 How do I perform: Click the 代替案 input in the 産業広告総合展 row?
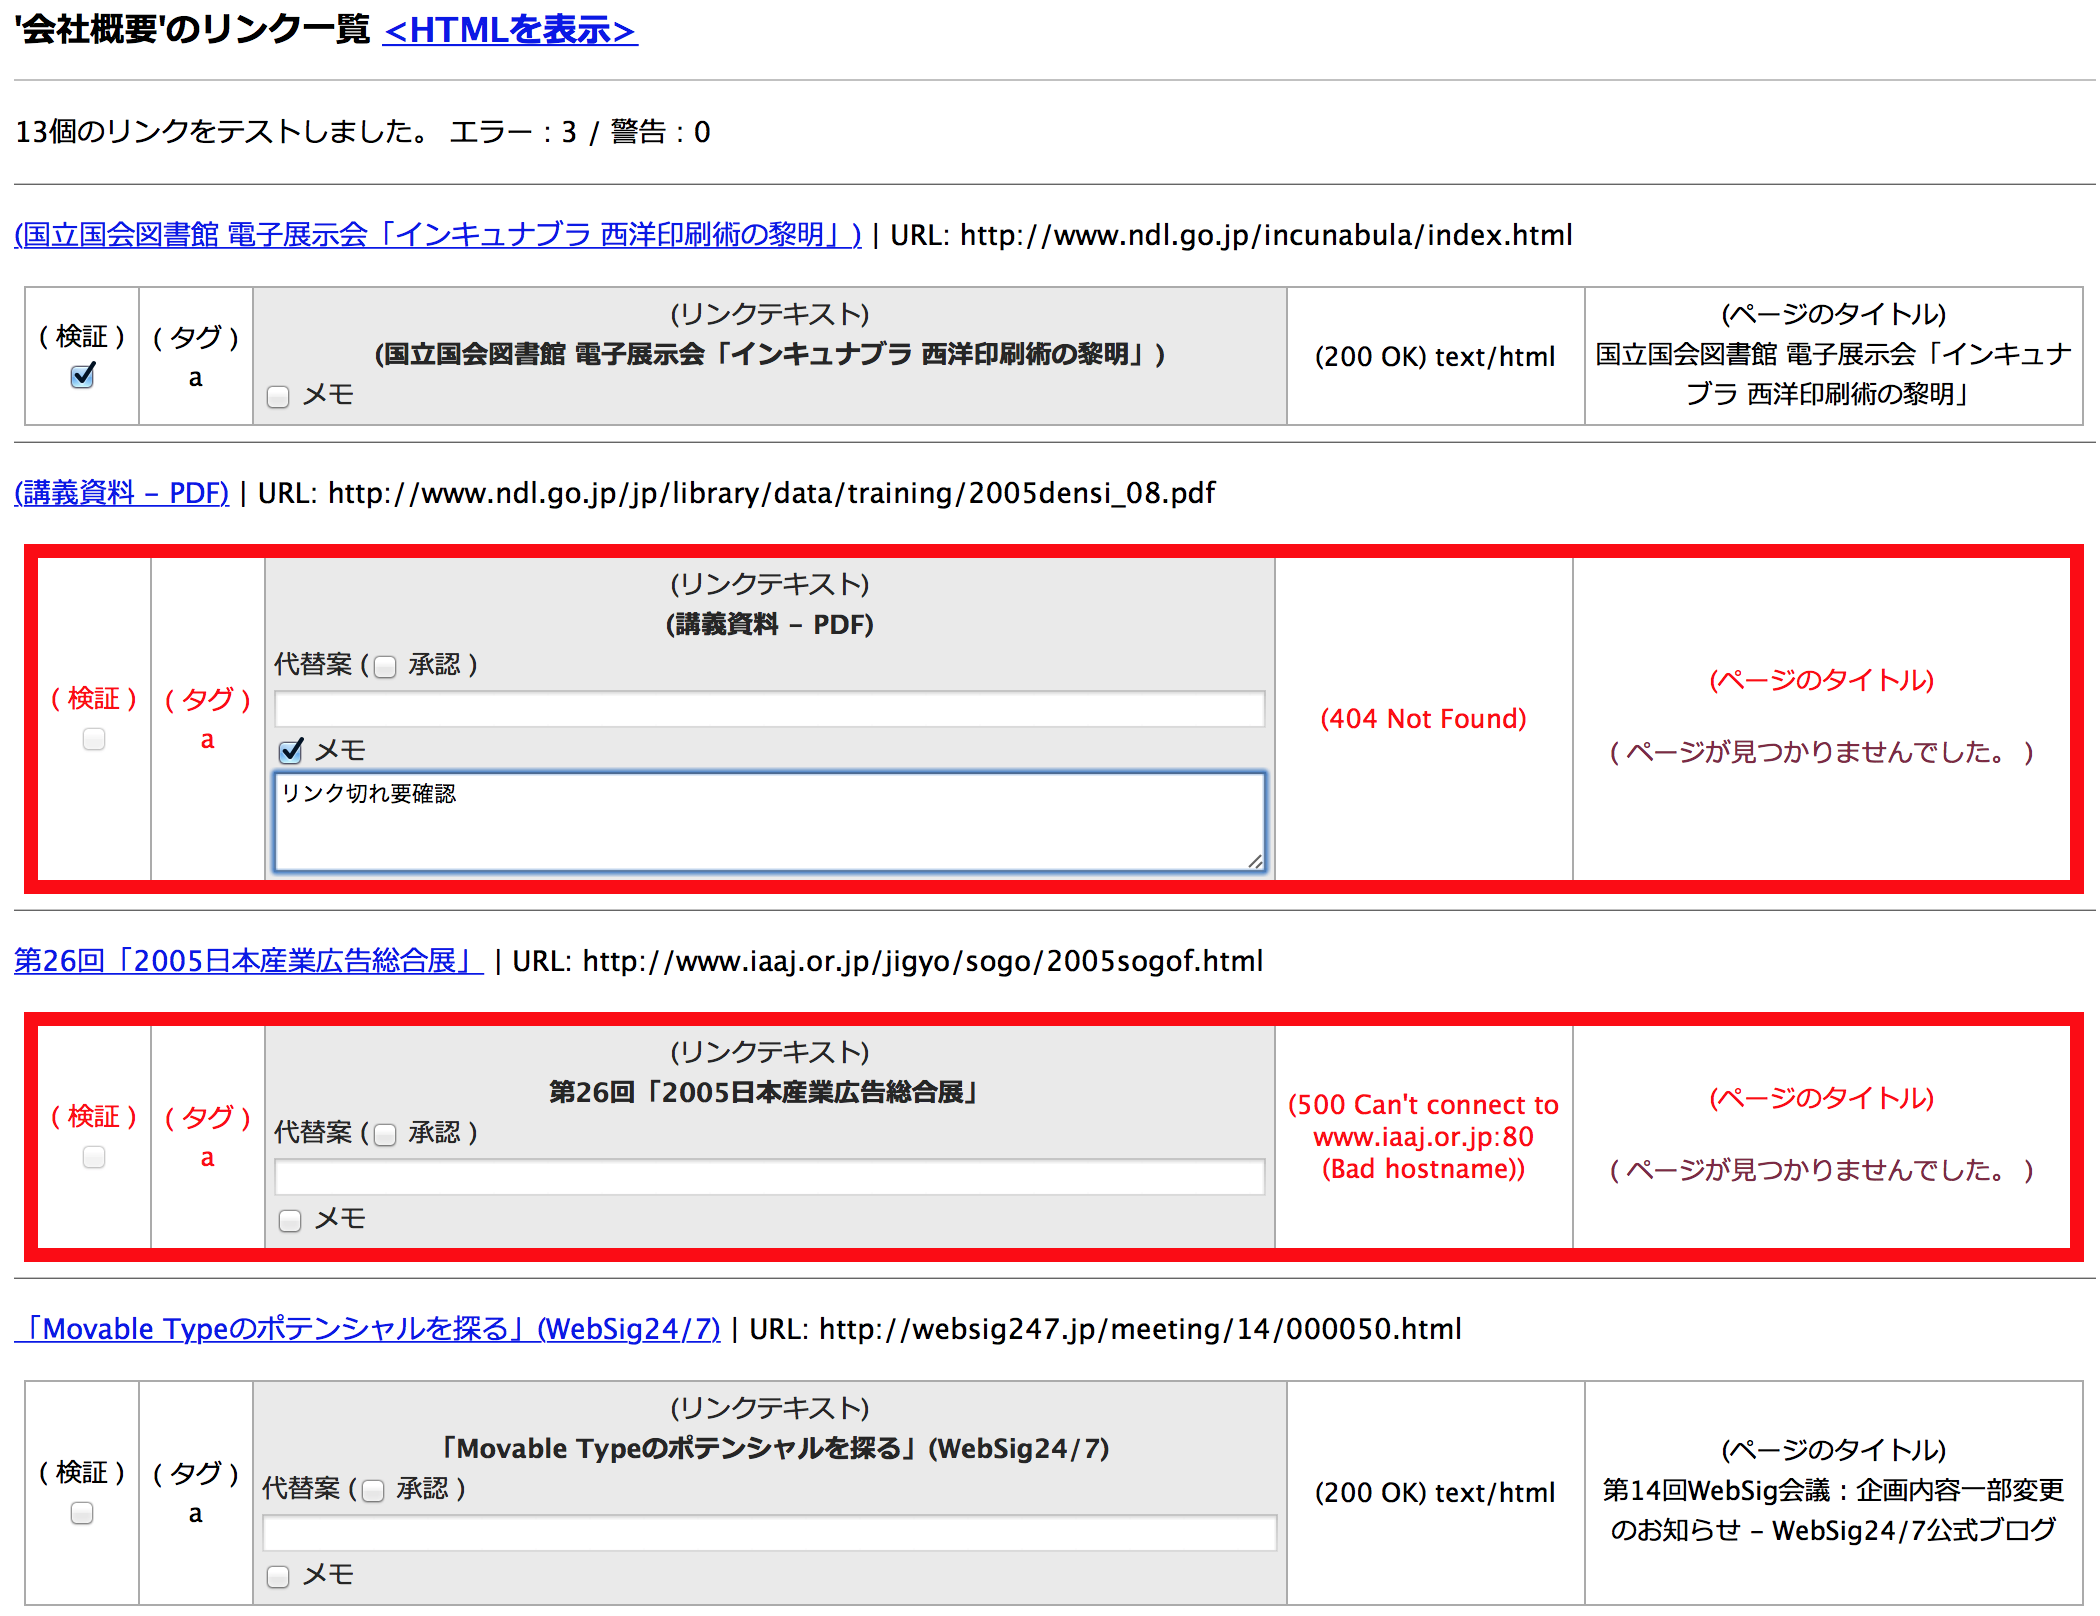coord(768,1178)
